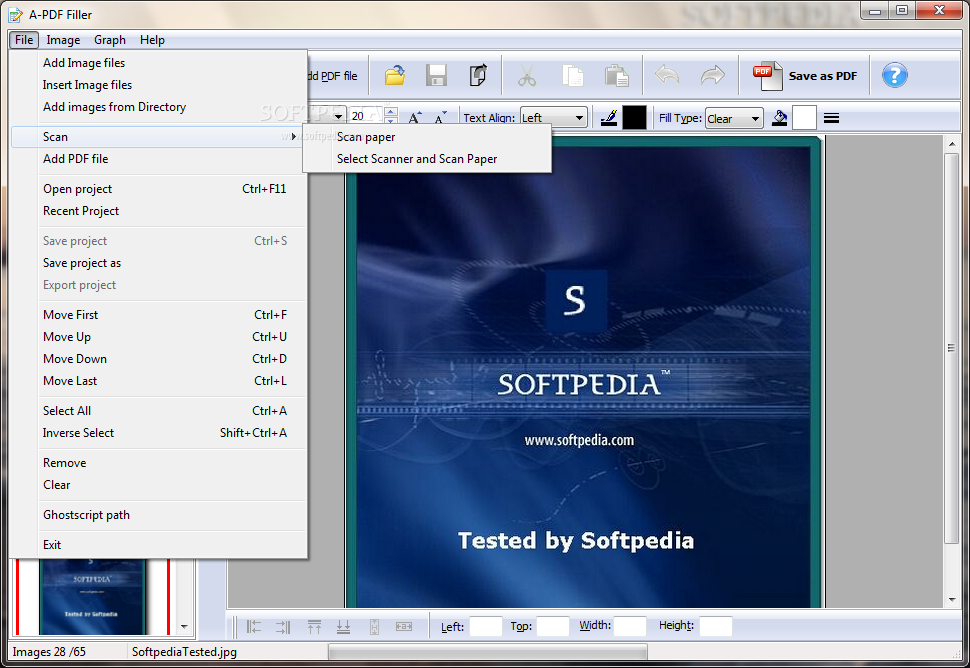Click the A-PDF Filler title bar icon
Viewport: 970px width, 668px height.
pos(15,14)
